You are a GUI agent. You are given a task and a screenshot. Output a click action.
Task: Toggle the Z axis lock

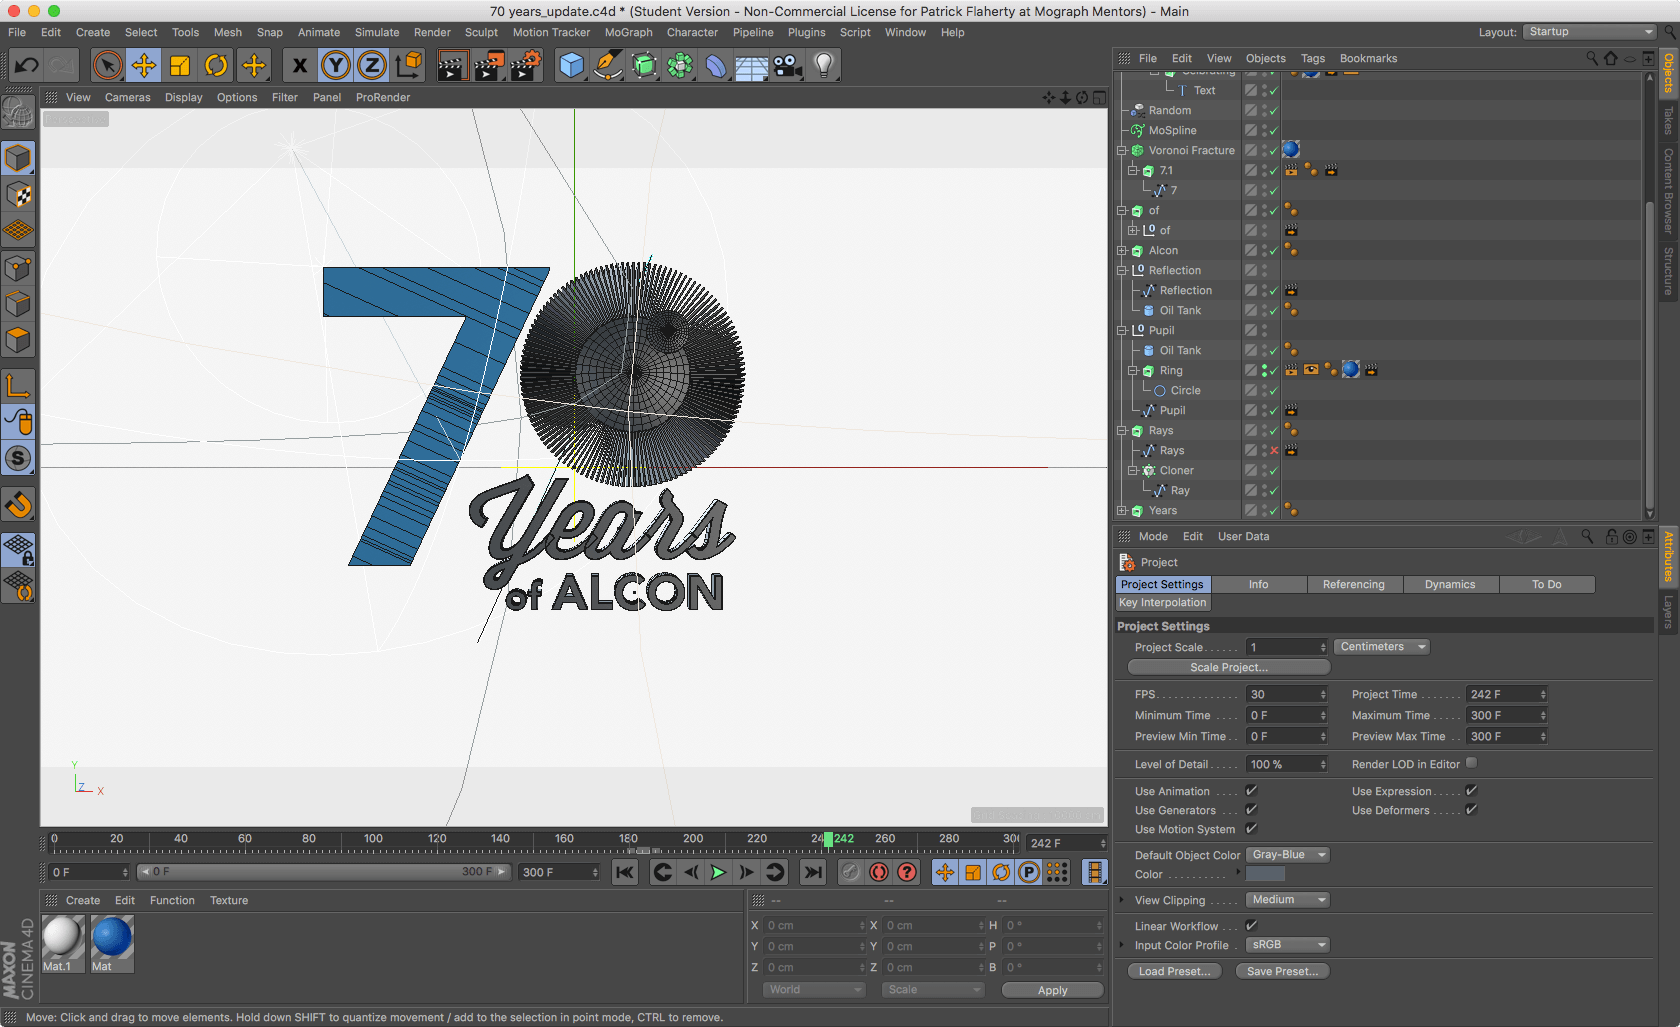click(372, 66)
